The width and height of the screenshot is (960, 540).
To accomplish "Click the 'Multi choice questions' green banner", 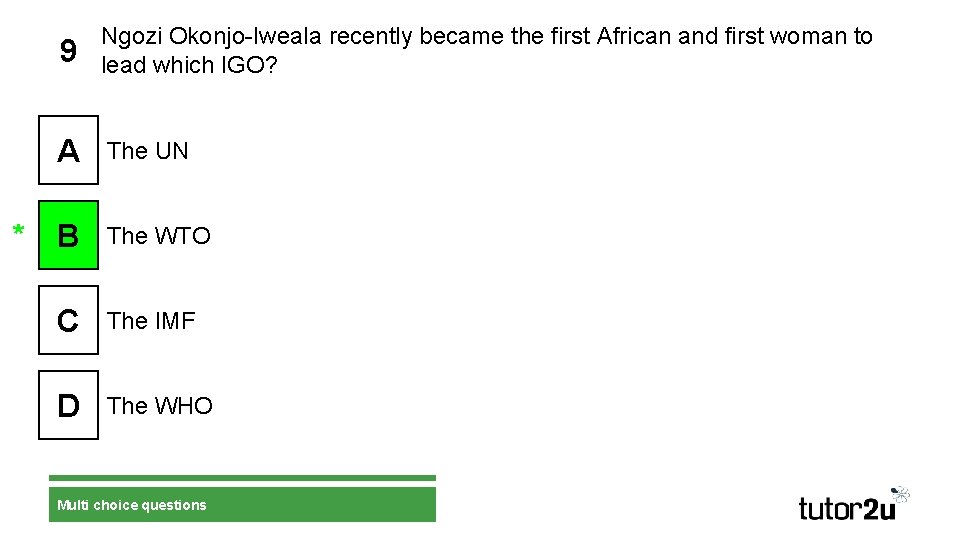I will [242, 505].
